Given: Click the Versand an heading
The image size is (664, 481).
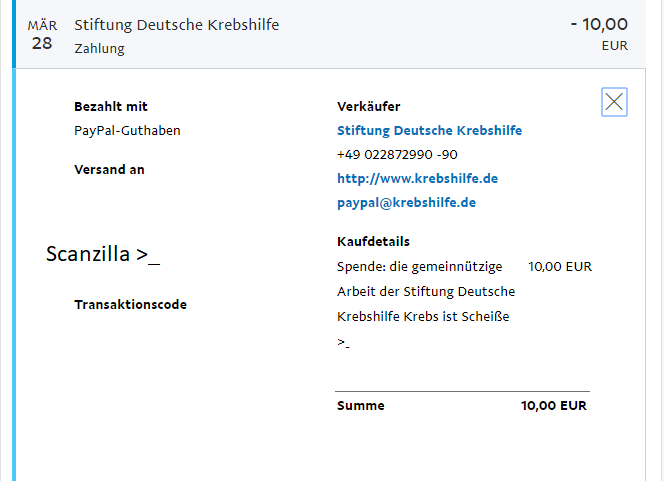Looking at the screenshot, I should click(x=109, y=169).
